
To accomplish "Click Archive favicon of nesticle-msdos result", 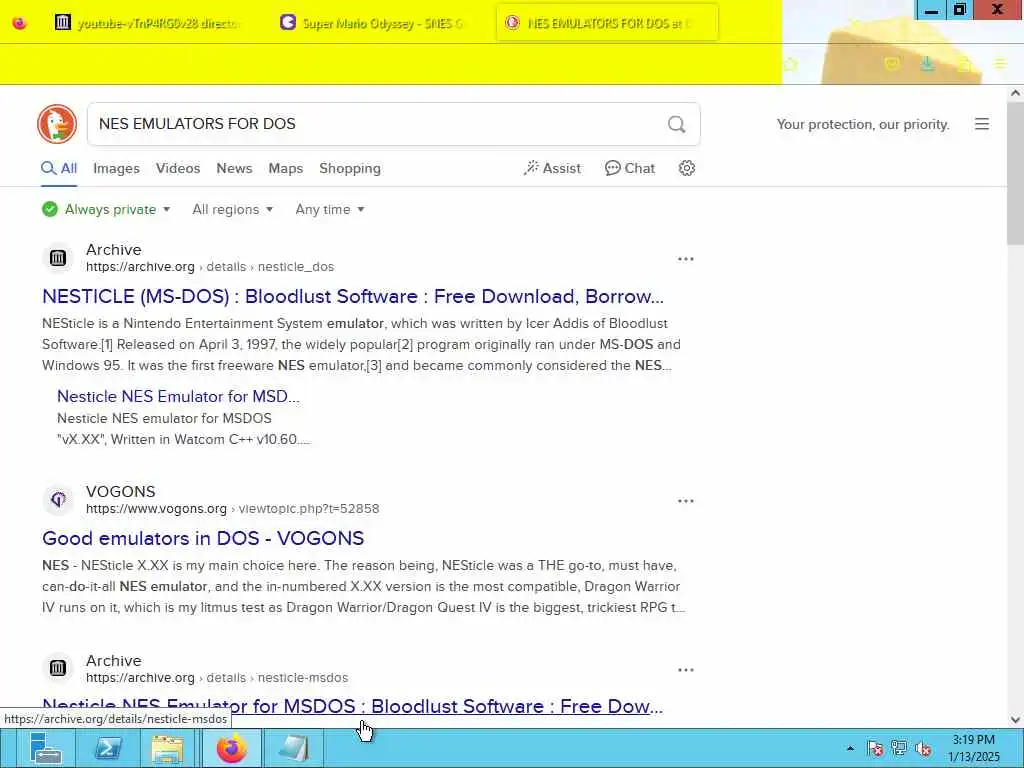I will (x=58, y=668).
